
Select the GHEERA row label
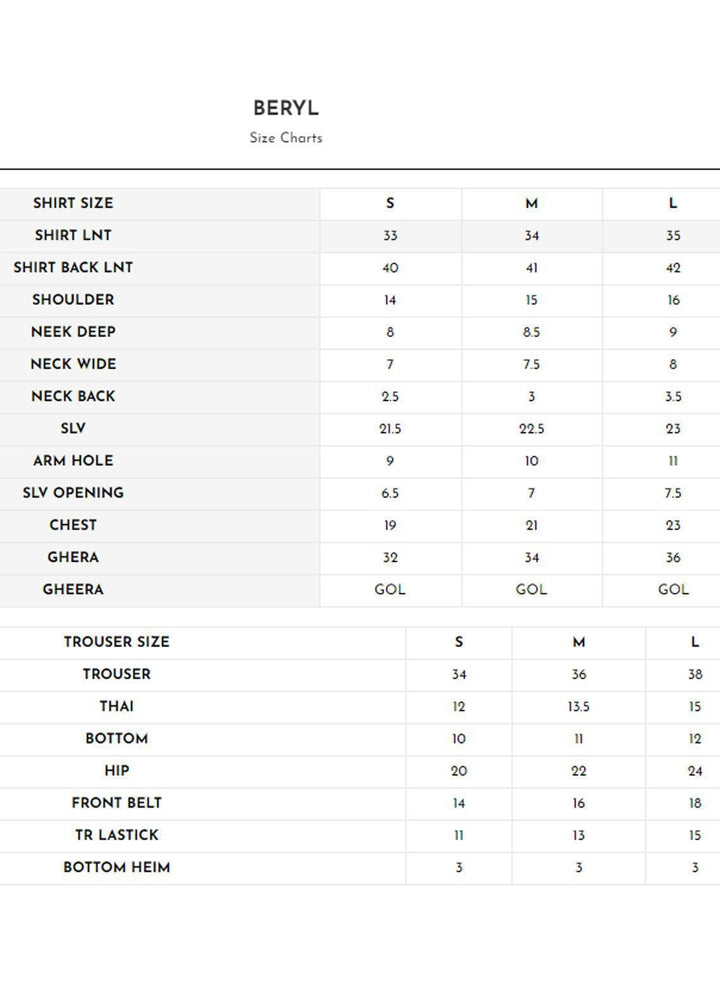[73, 589]
